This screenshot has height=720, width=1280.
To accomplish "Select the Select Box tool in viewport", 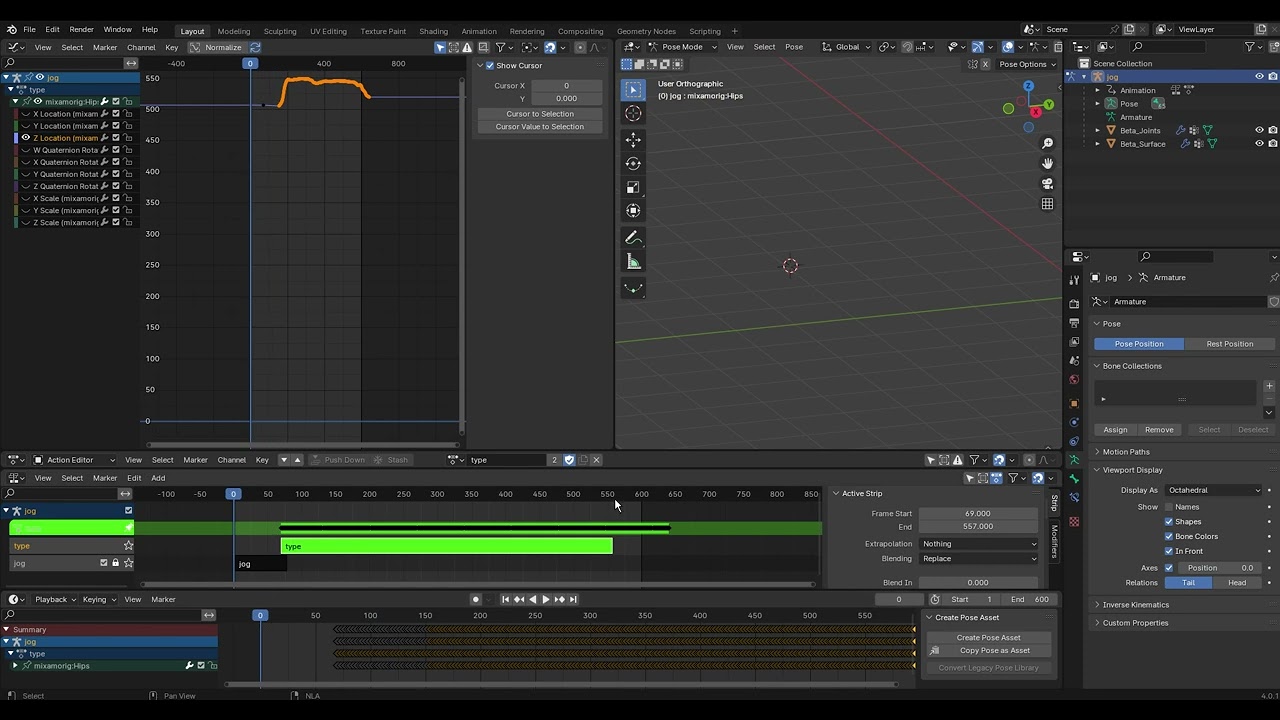I will [633, 89].
